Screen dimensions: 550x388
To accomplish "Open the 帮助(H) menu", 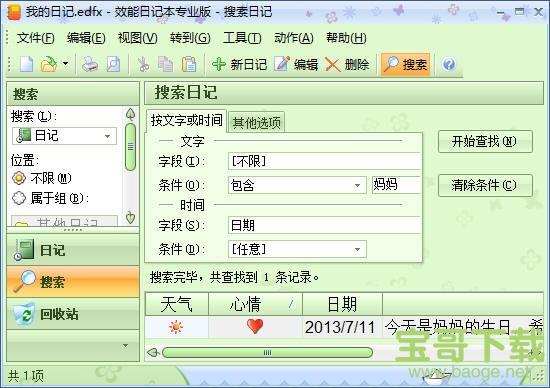I will [x=346, y=38].
